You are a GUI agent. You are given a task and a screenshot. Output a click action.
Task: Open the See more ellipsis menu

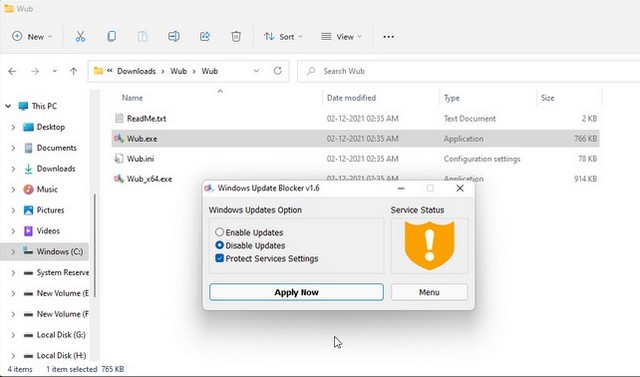coord(389,37)
